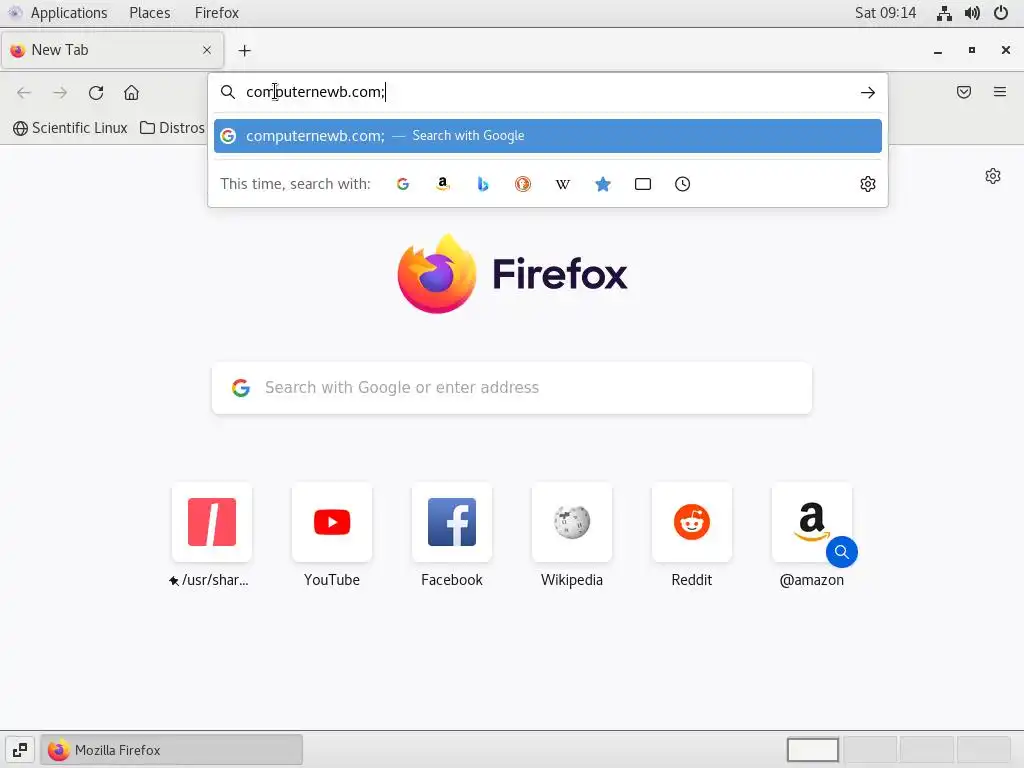Reload the current page
The width and height of the screenshot is (1024, 768).
[96, 93]
